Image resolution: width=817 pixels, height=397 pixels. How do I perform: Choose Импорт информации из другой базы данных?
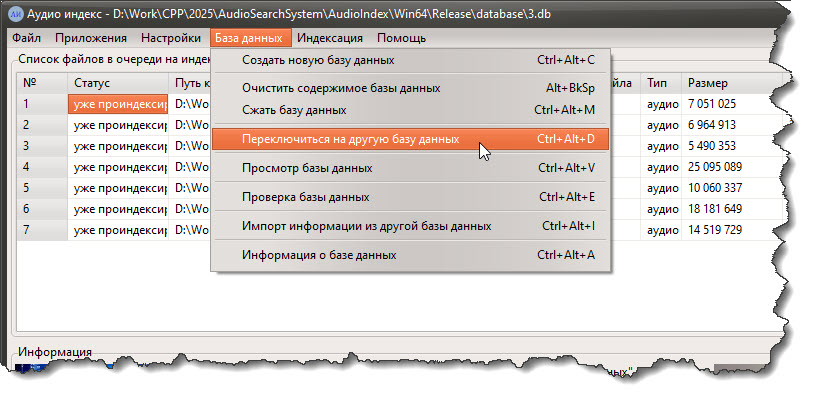coord(411,226)
